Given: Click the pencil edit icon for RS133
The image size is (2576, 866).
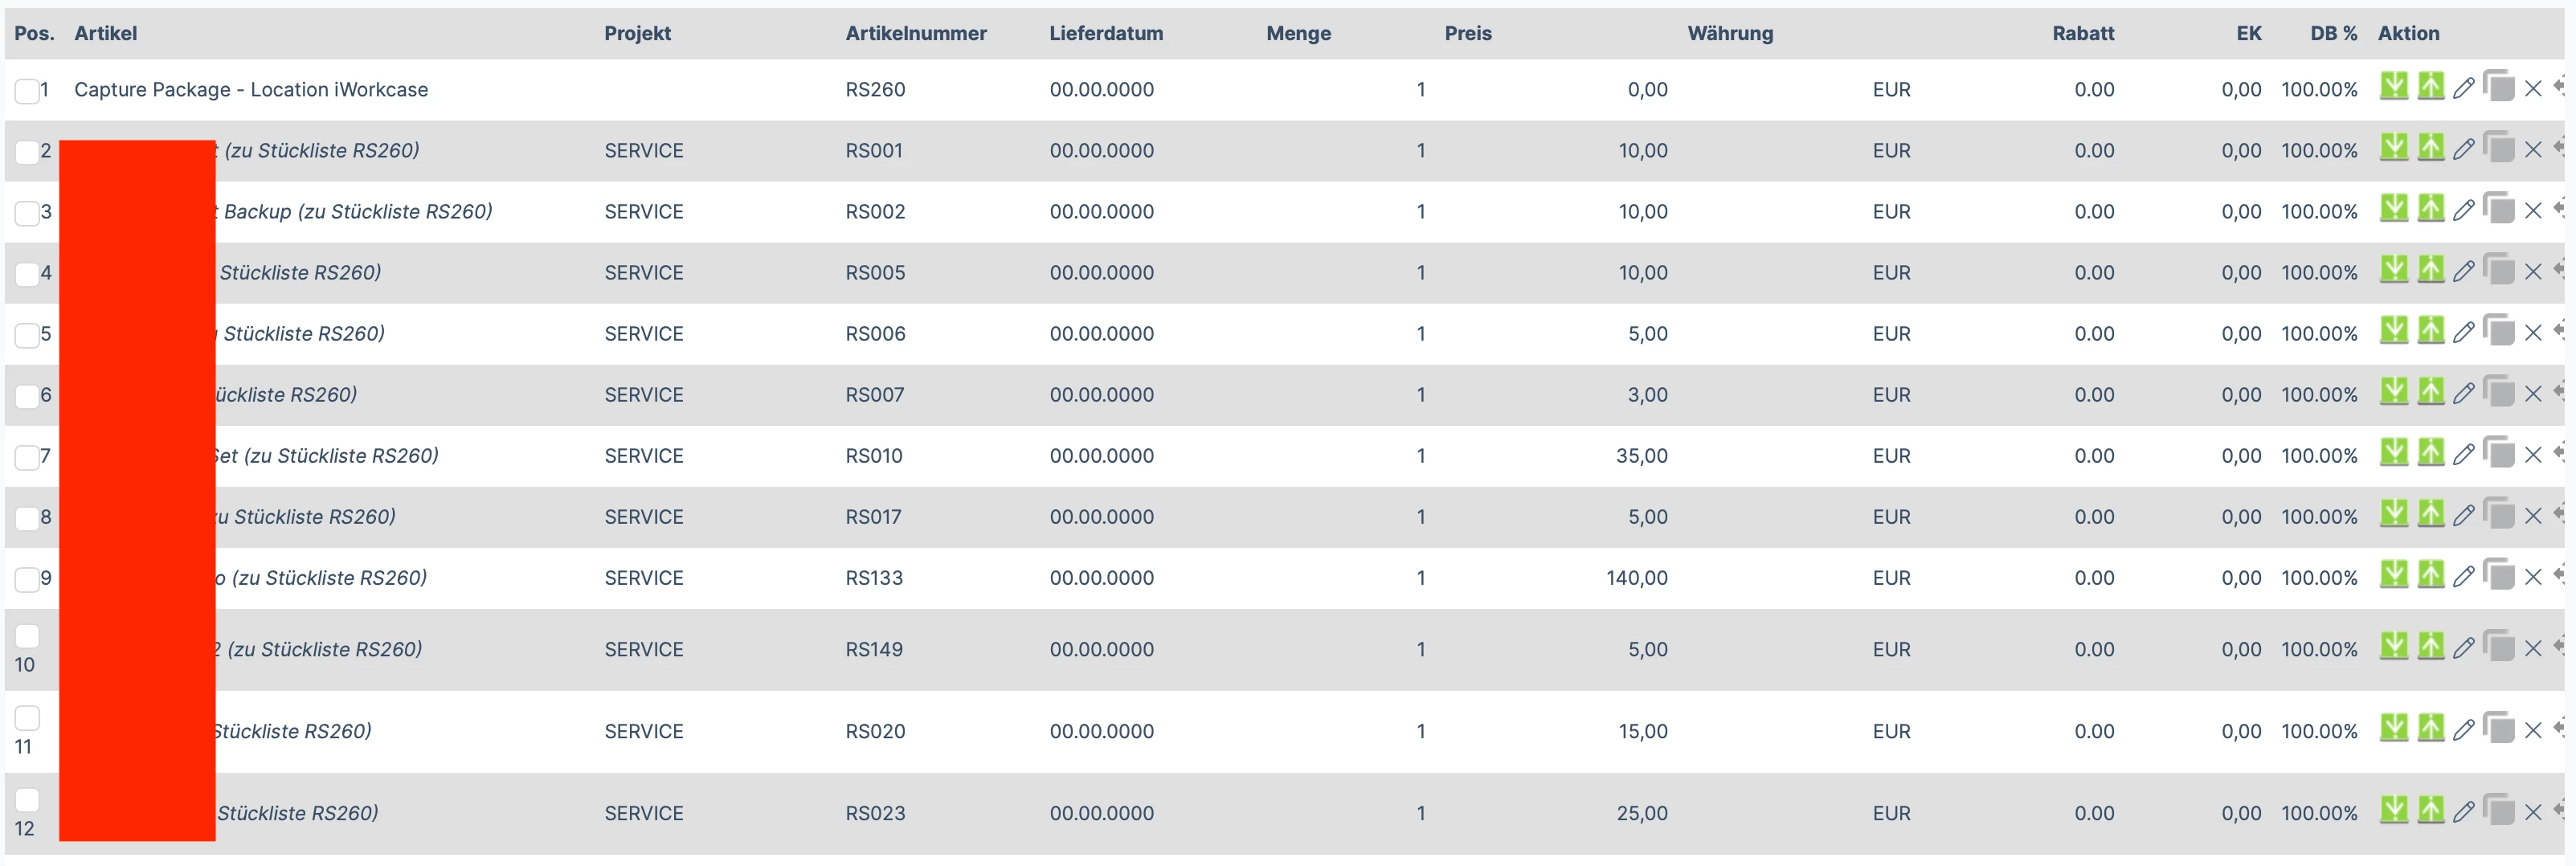Looking at the screenshot, I should (2464, 577).
